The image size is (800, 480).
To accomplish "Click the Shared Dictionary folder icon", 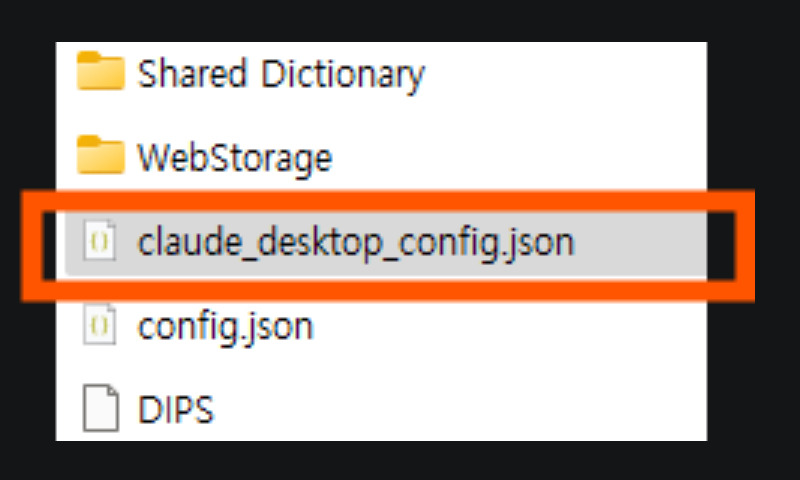I will [100, 73].
